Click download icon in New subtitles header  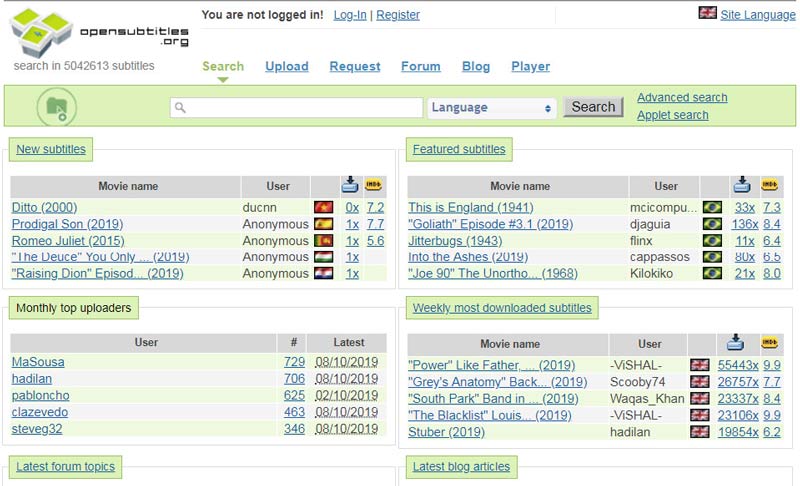tap(350, 185)
